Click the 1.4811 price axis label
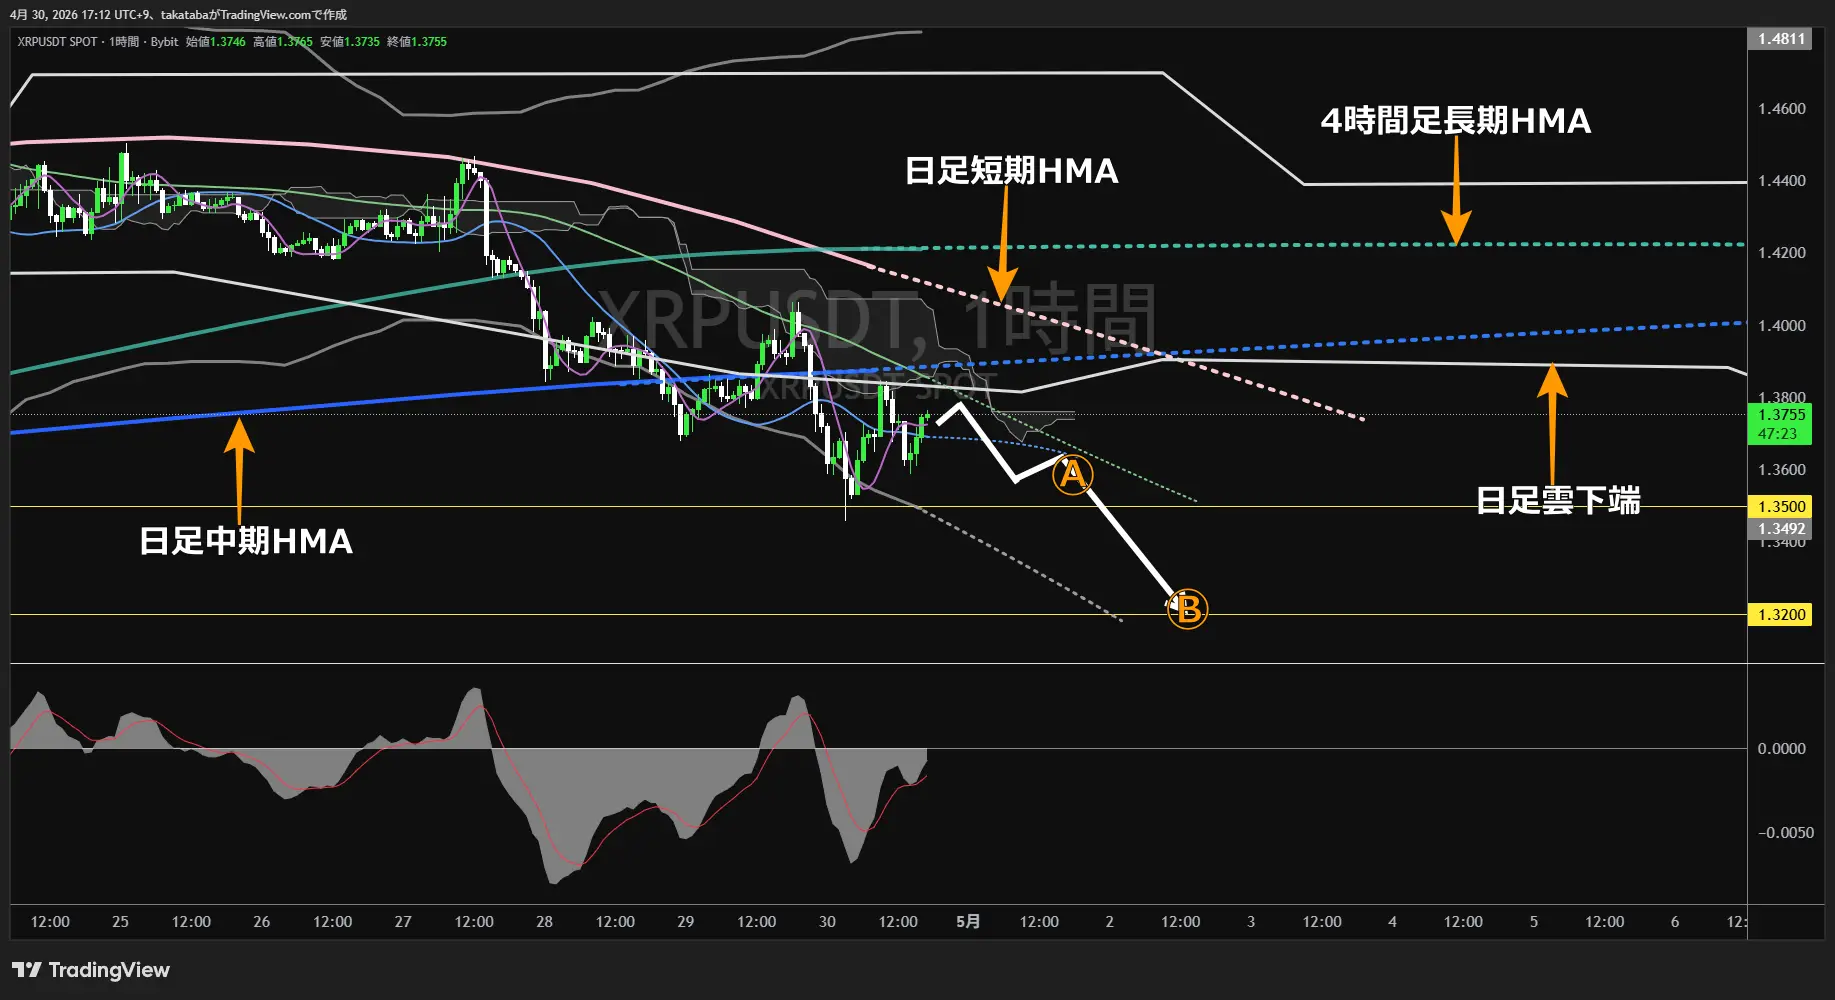Image resolution: width=1835 pixels, height=1000 pixels. pos(1782,39)
